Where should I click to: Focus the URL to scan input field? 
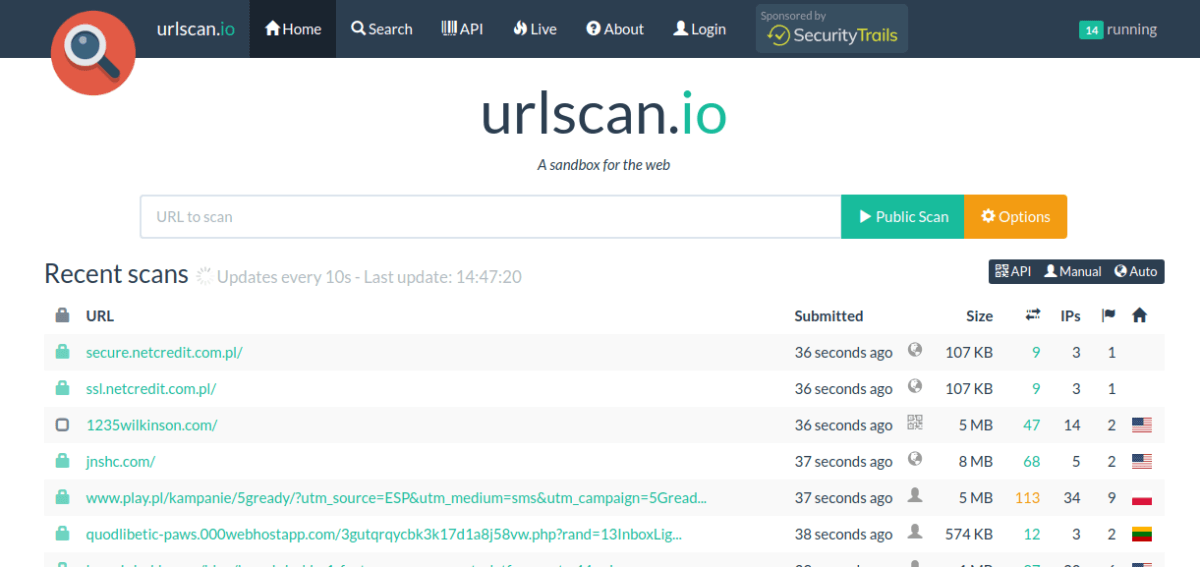[x=491, y=217]
